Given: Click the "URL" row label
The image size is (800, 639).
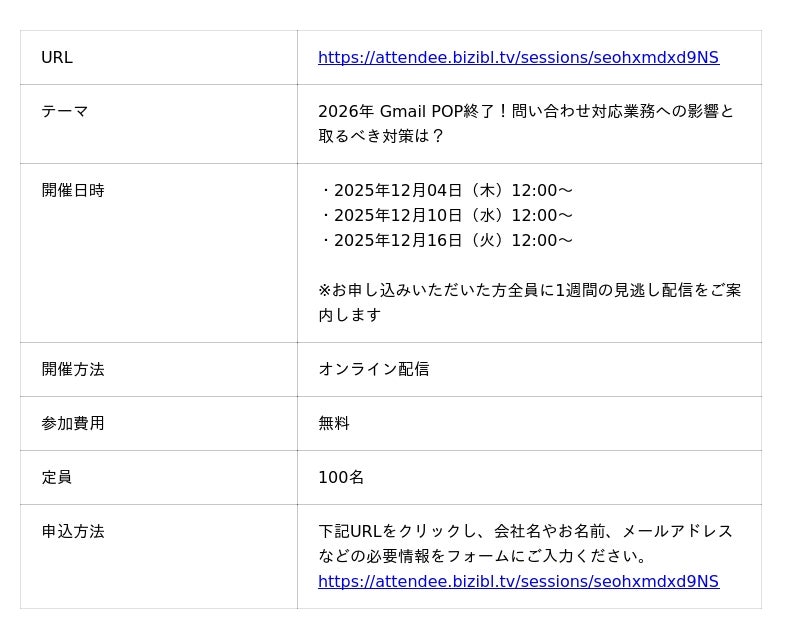Looking at the screenshot, I should (57, 58).
